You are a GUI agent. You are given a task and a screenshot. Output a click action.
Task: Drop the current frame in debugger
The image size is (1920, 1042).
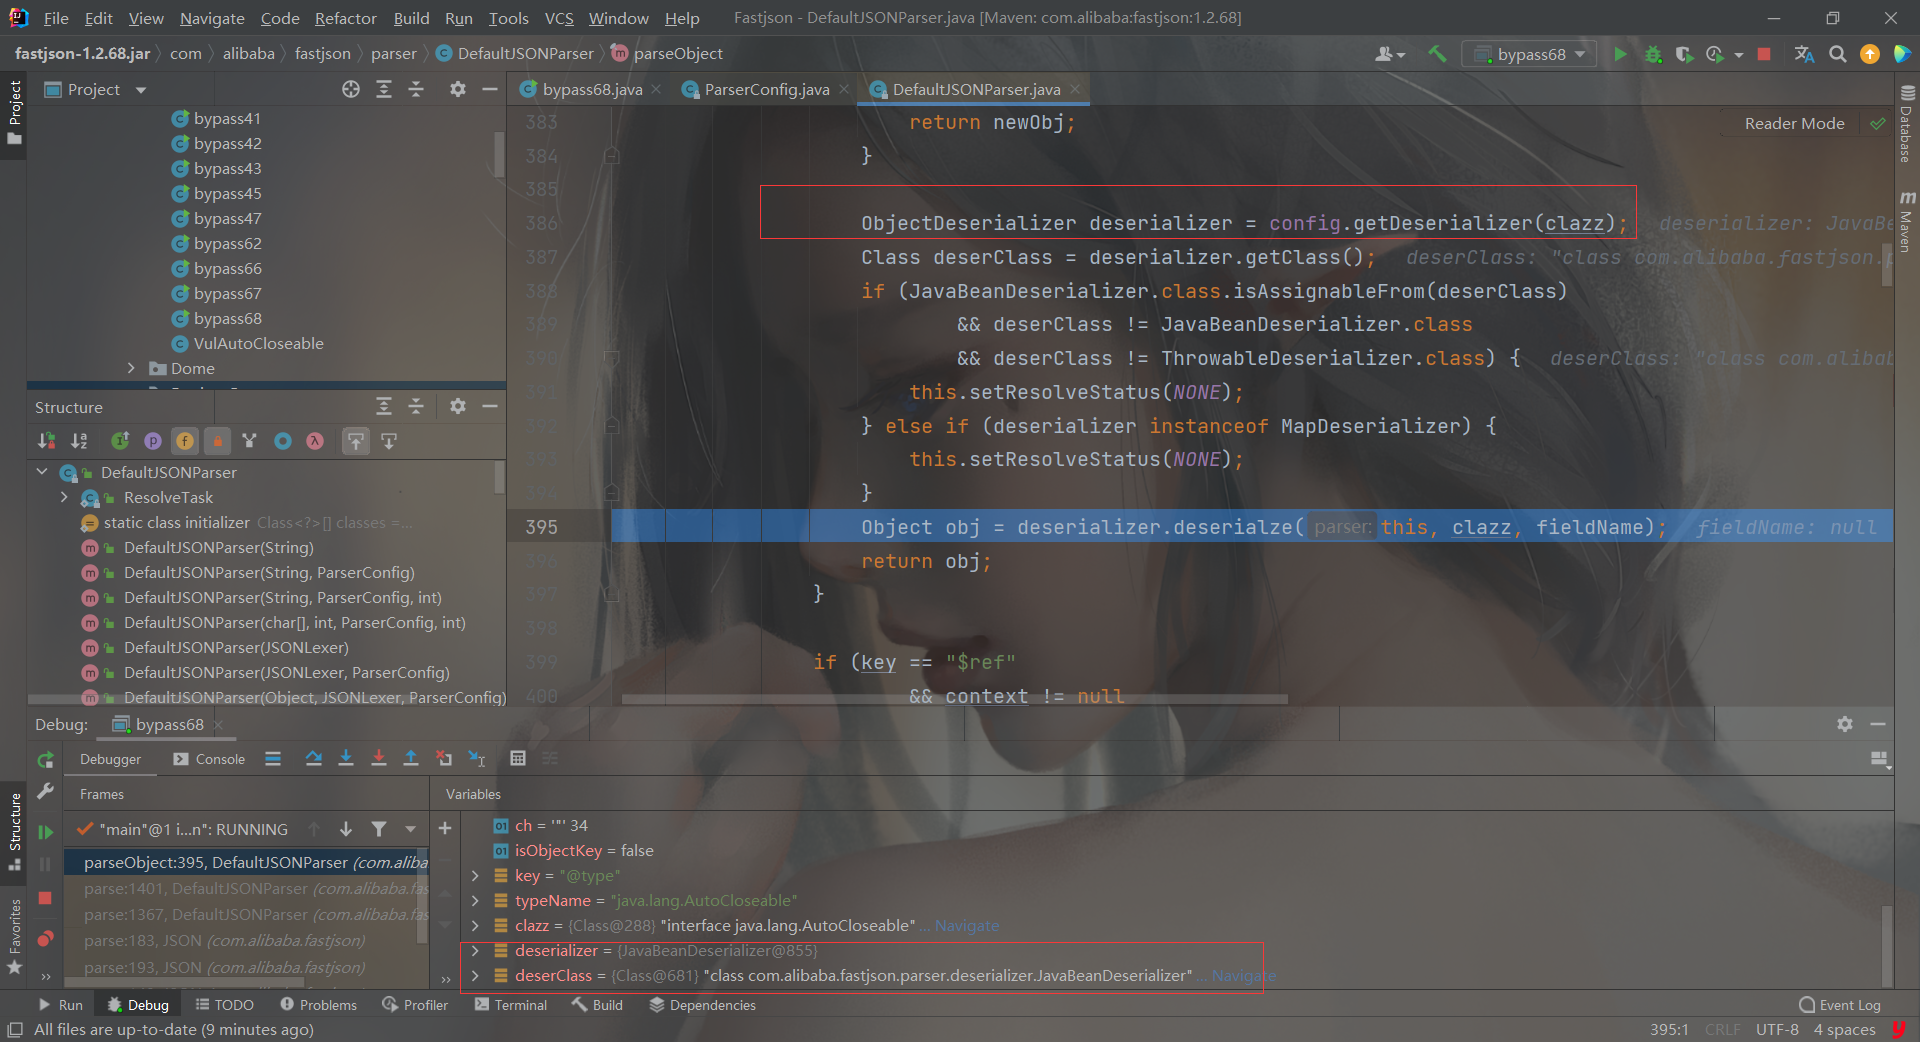(x=443, y=759)
